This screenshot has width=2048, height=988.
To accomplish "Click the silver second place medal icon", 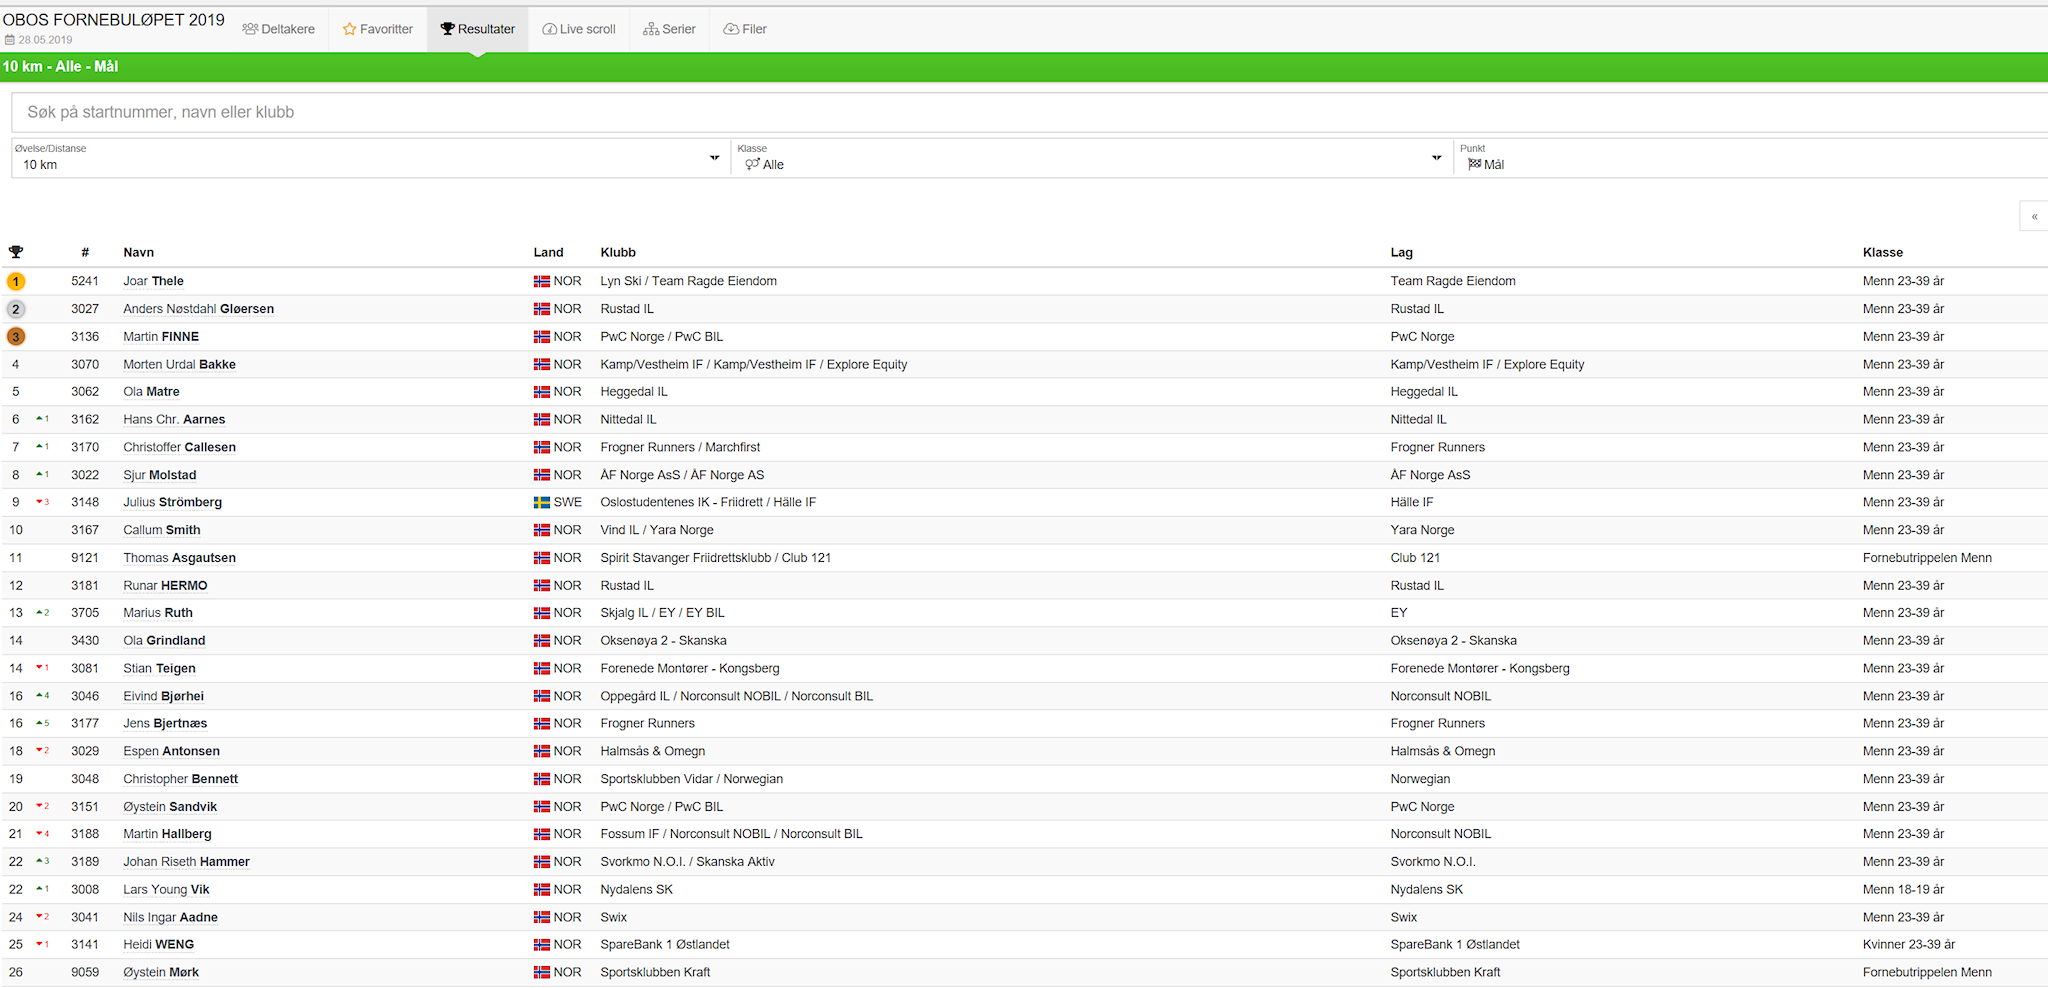I will [16, 309].
